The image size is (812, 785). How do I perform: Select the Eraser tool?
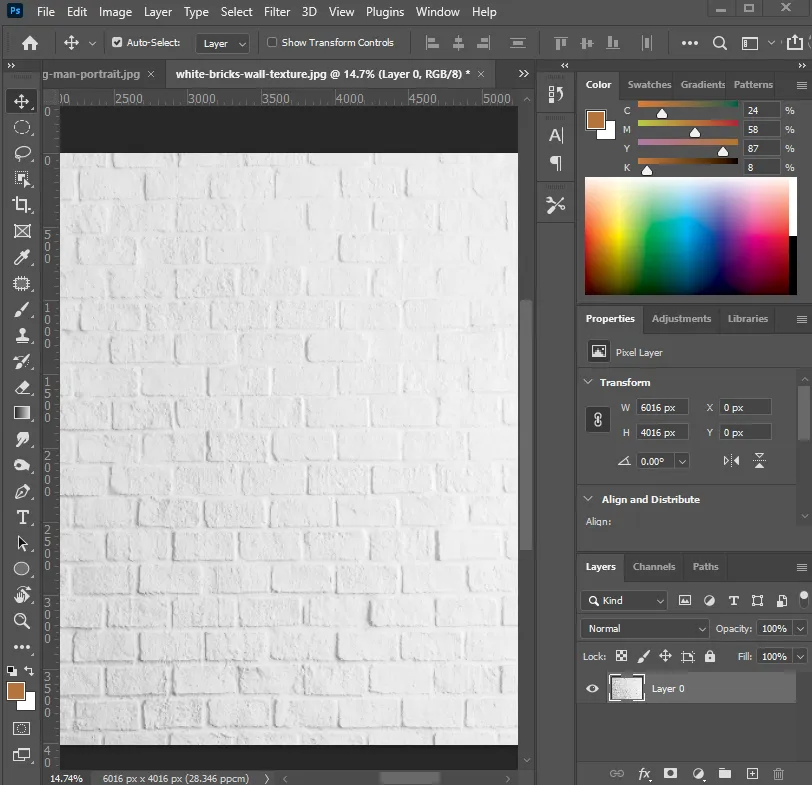[x=22, y=387]
